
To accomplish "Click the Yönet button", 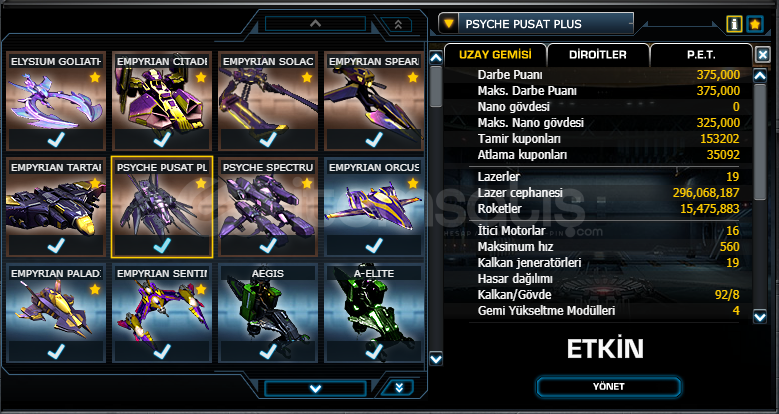I will [x=609, y=386].
